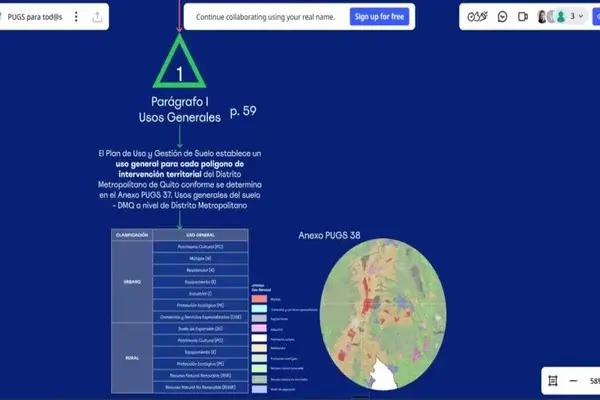Open the timer and activities tools icon

pos(478,17)
